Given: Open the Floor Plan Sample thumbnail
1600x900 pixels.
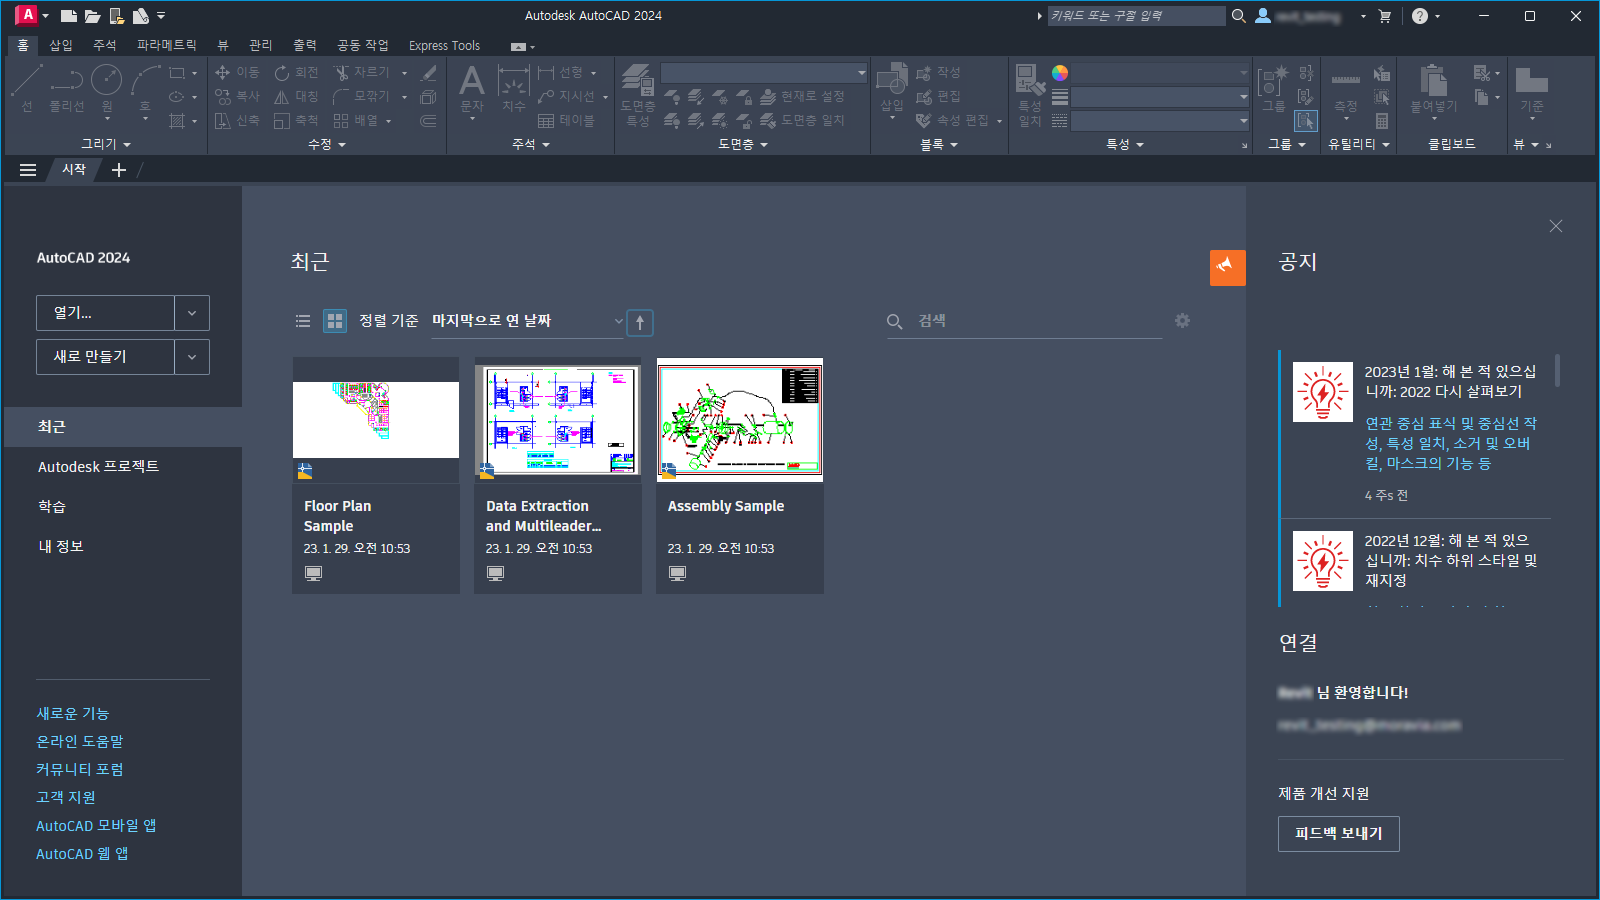Looking at the screenshot, I should coord(376,420).
